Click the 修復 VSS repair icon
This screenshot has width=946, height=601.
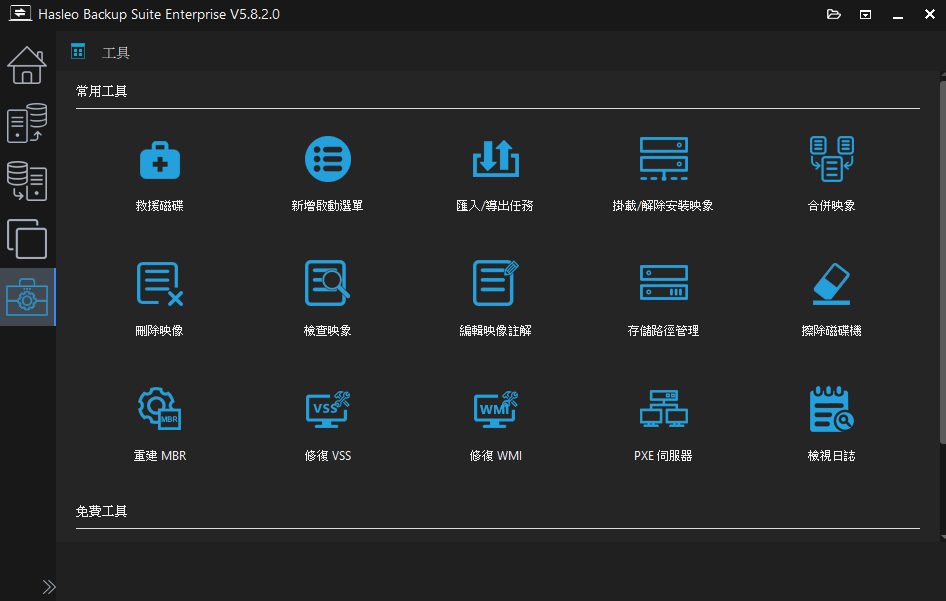click(327, 409)
